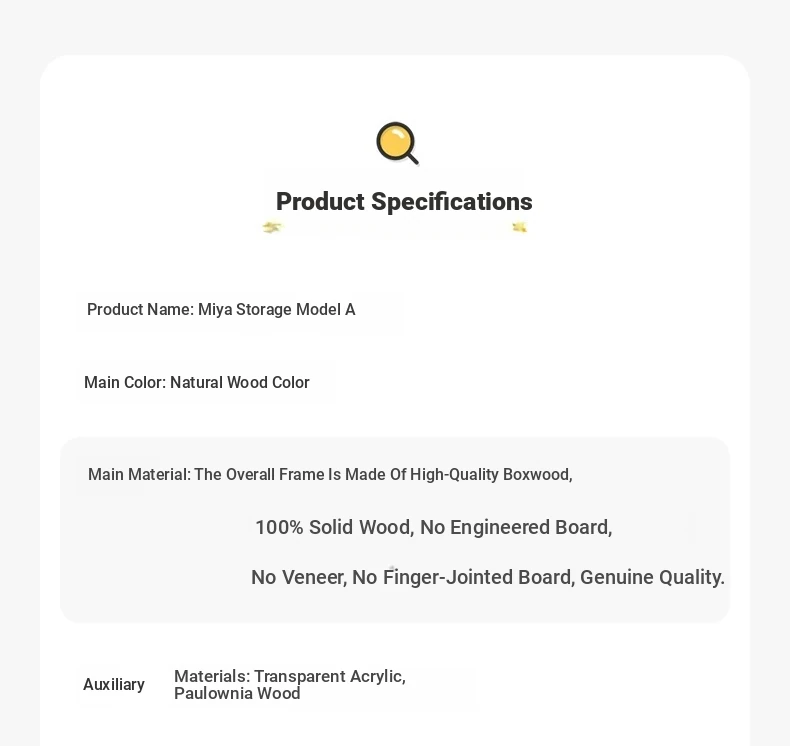Click the 100% Solid Wood, No Engineered Board line

[x=434, y=527]
